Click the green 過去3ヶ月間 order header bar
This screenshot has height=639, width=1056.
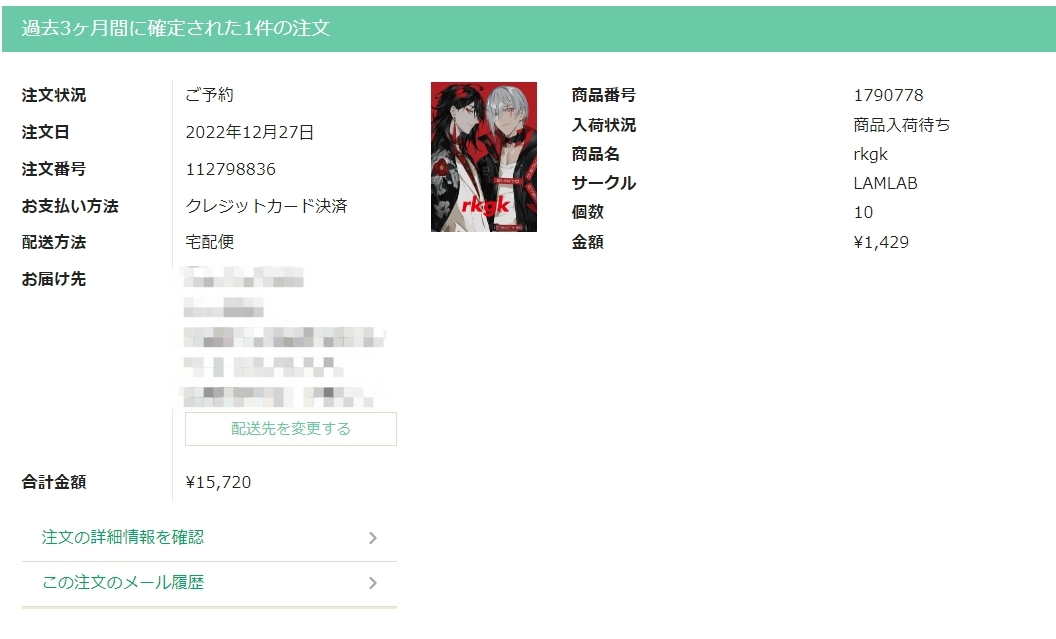click(x=529, y=28)
